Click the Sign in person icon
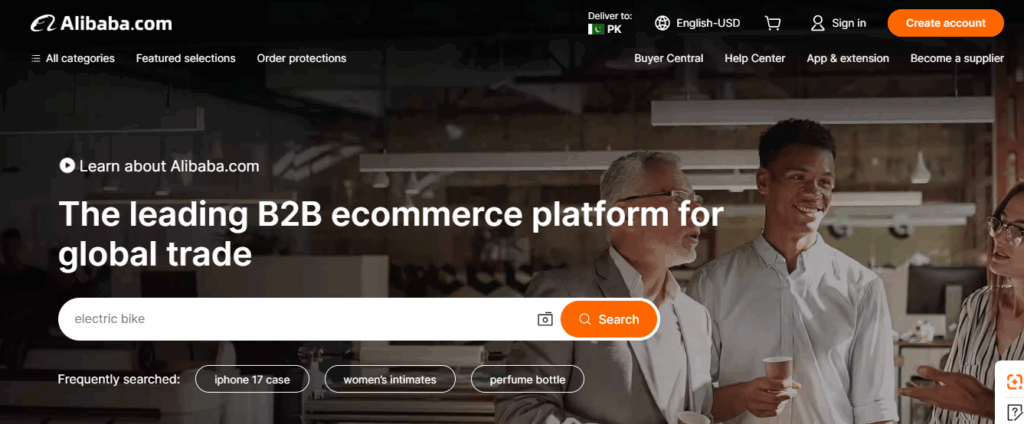Viewport: 1024px width, 424px height. point(818,23)
